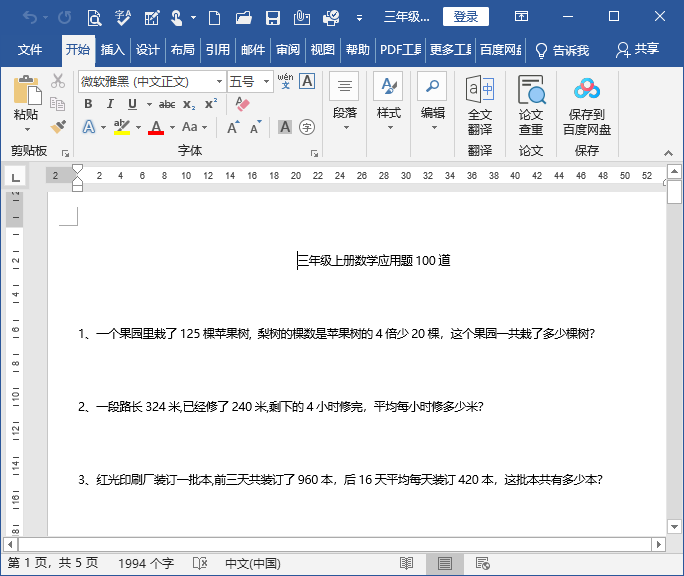684x576 pixels.
Task: Toggle subscript formatting
Action: coord(189,105)
